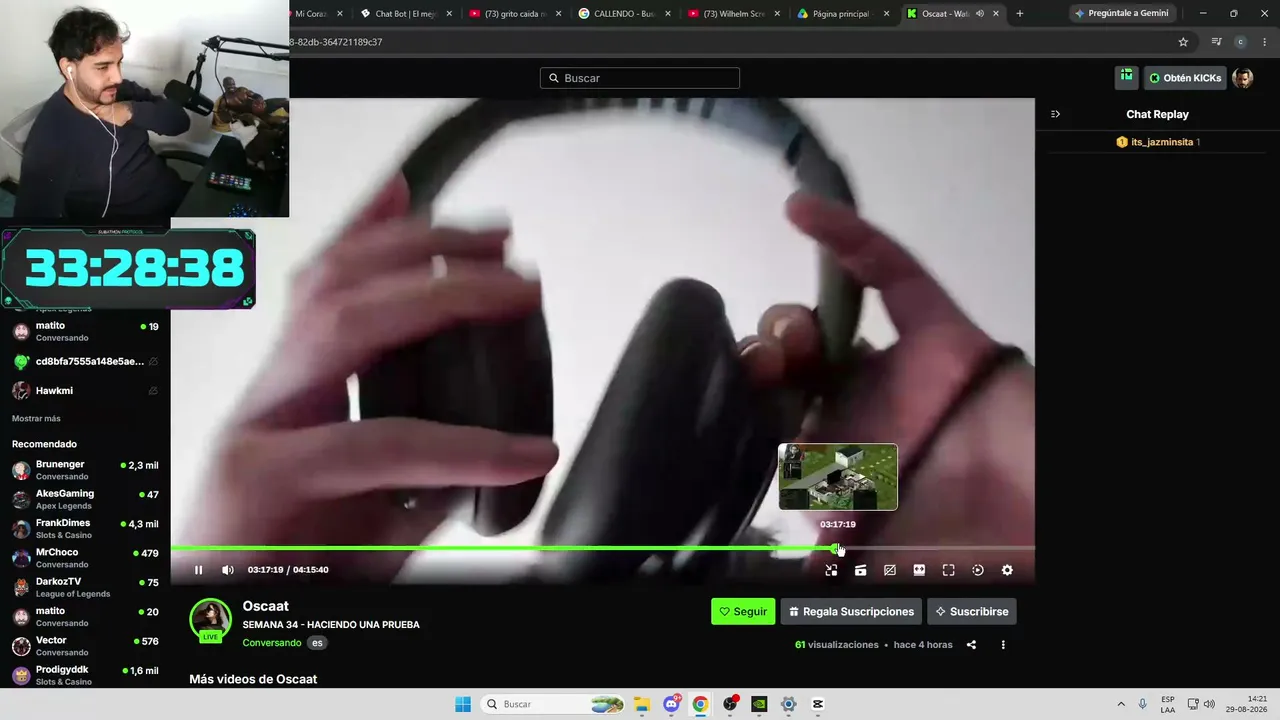Open video player settings gear

pos(1007,570)
